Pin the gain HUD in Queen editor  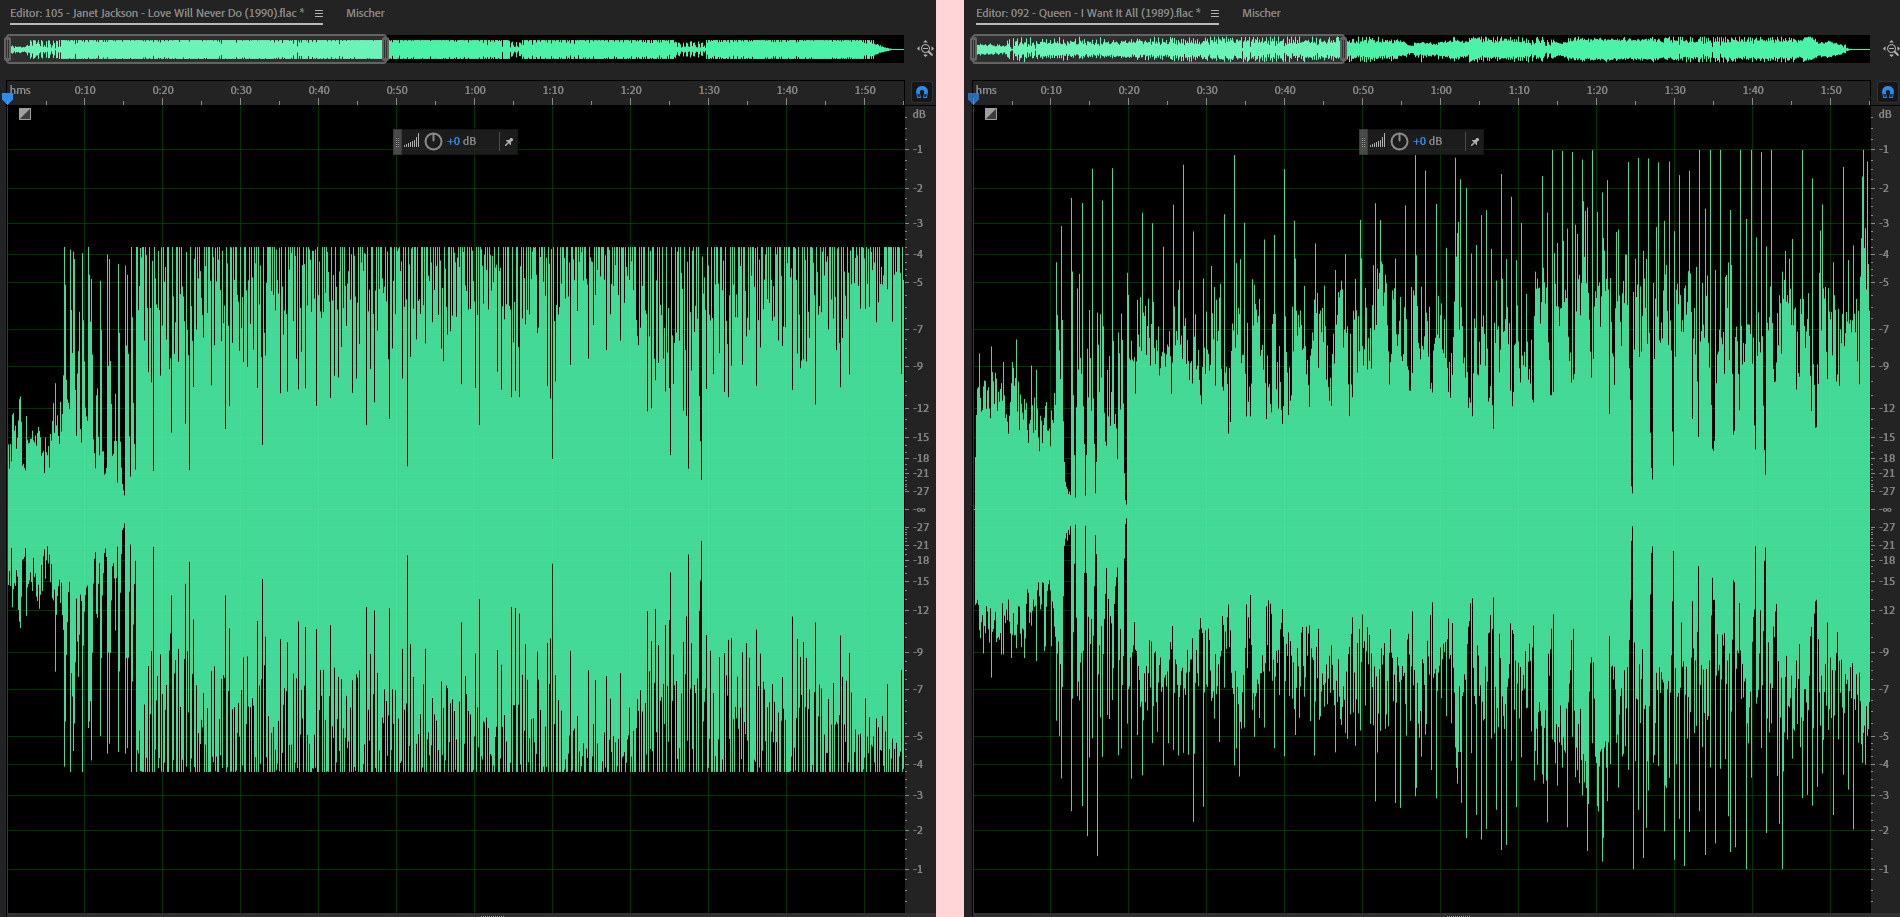click(x=1475, y=142)
